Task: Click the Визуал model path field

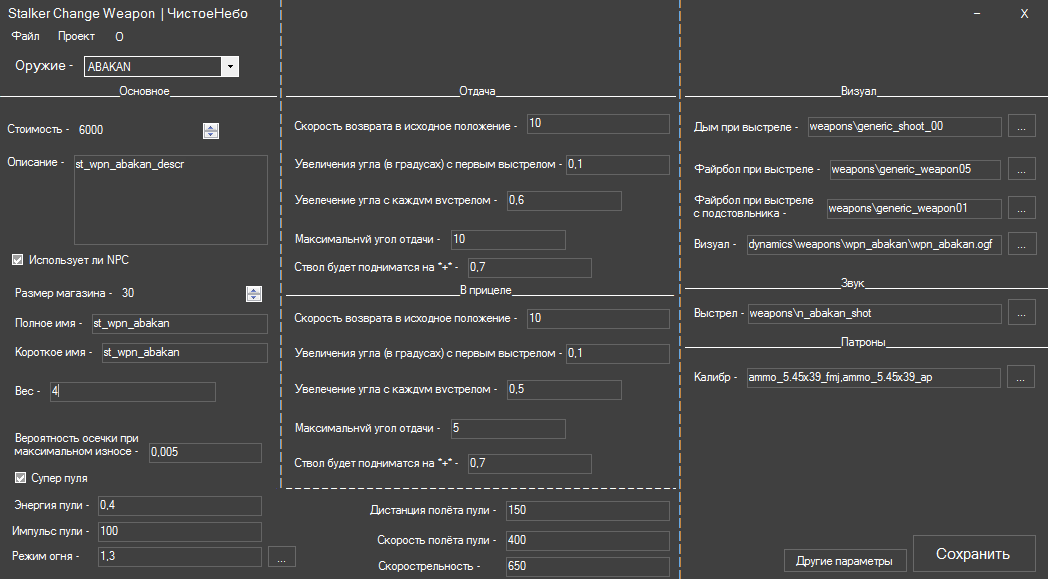Action: (x=874, y=245)
